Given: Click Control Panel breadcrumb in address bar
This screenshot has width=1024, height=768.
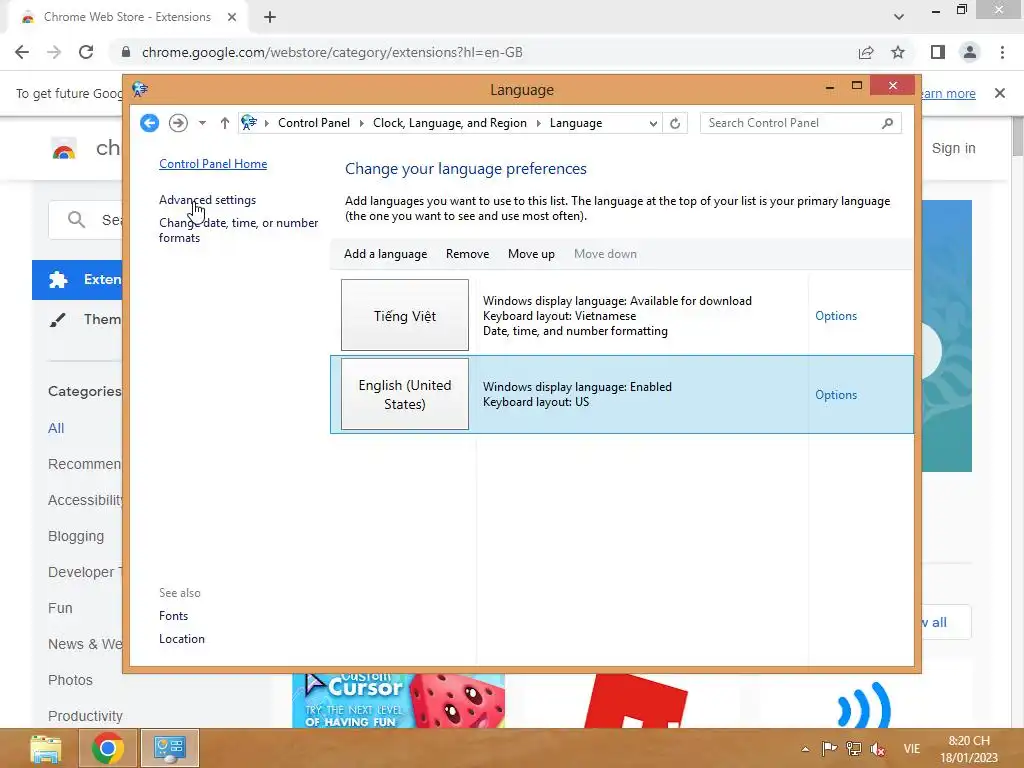Looking at the screenshot, I should pos(313,123).
